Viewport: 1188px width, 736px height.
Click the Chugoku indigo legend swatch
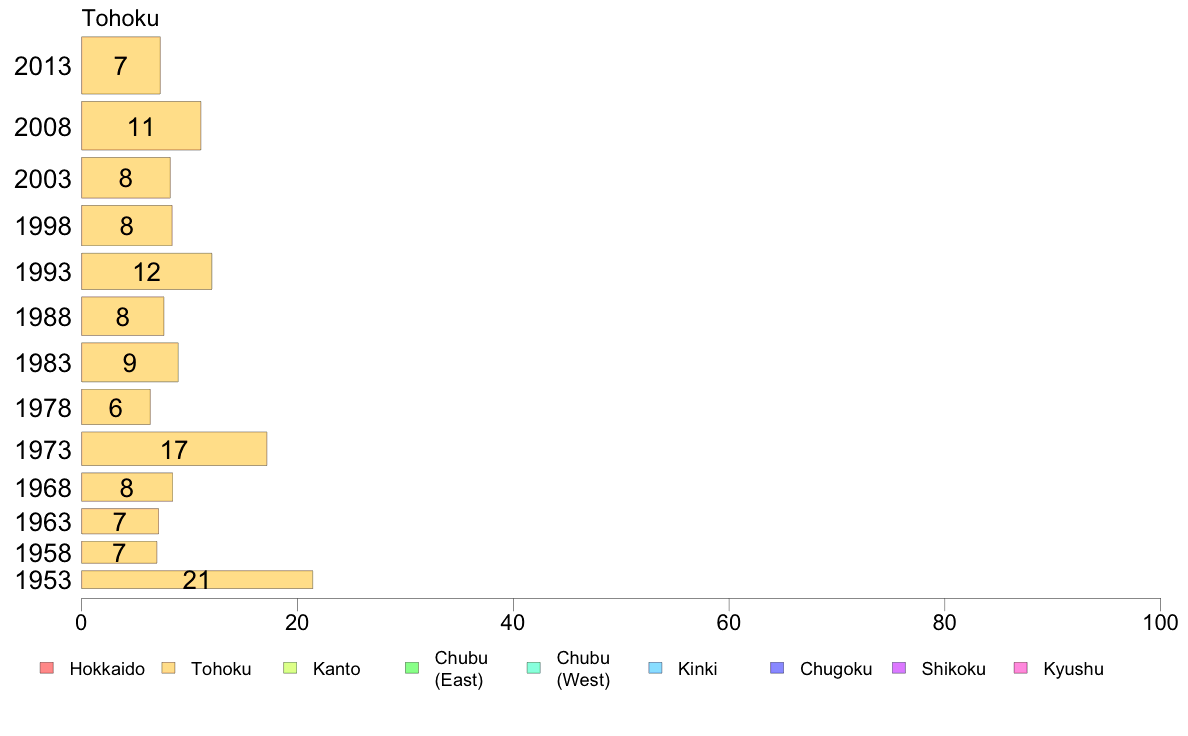[777, 668]
